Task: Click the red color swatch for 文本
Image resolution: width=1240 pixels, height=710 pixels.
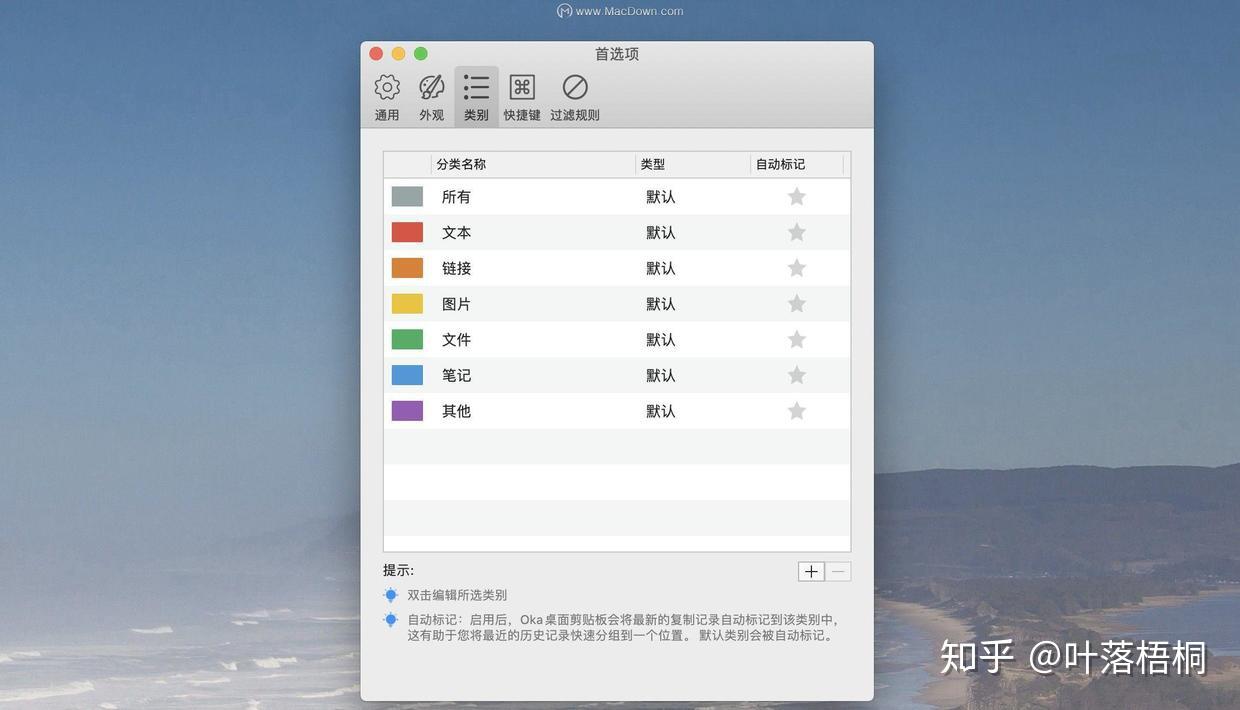Action: pos(407,232)
